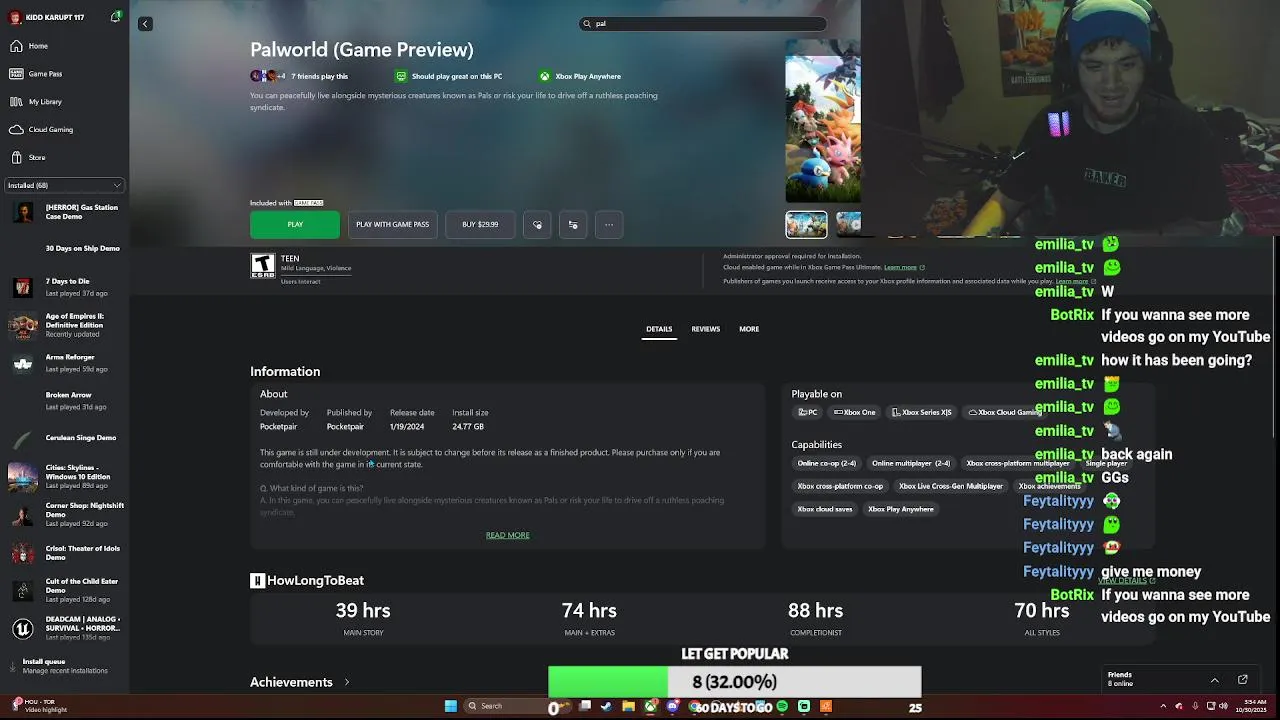Open Install queue manage recent installations
1280x720 pixels.
coord(64,666)
